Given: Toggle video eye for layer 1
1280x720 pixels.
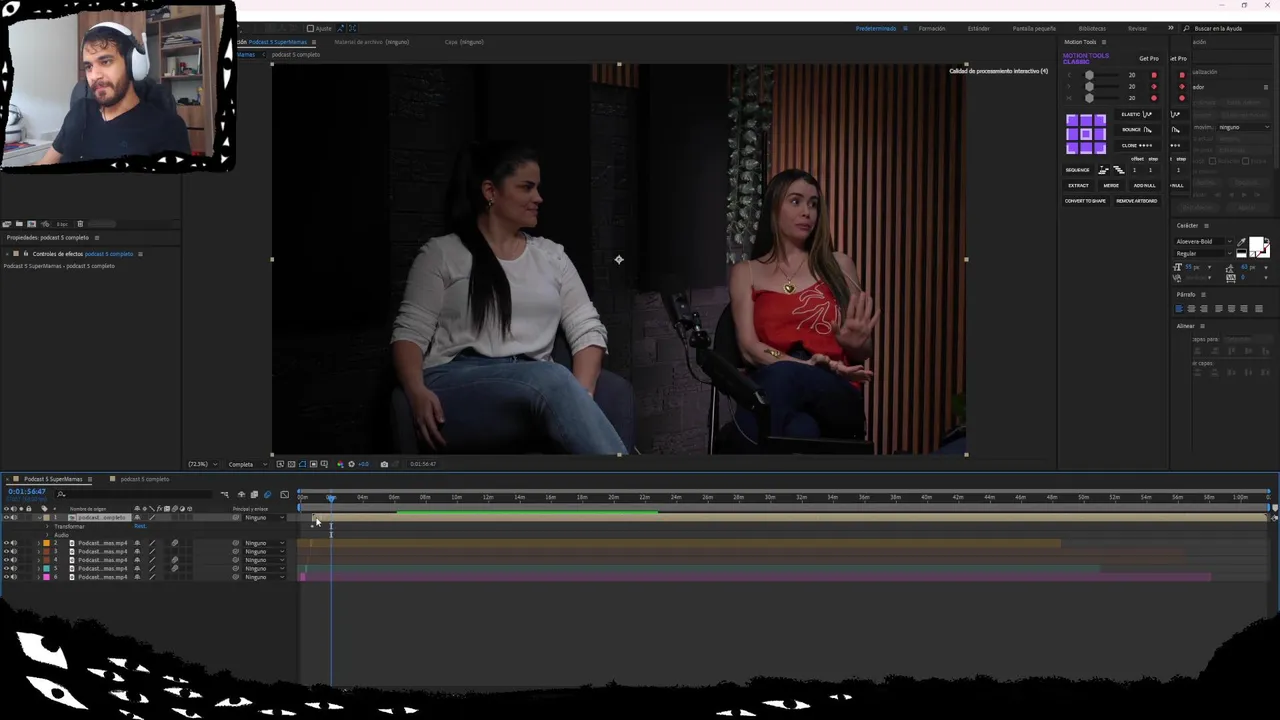Looking at the screenshot, I should [6, 517].
